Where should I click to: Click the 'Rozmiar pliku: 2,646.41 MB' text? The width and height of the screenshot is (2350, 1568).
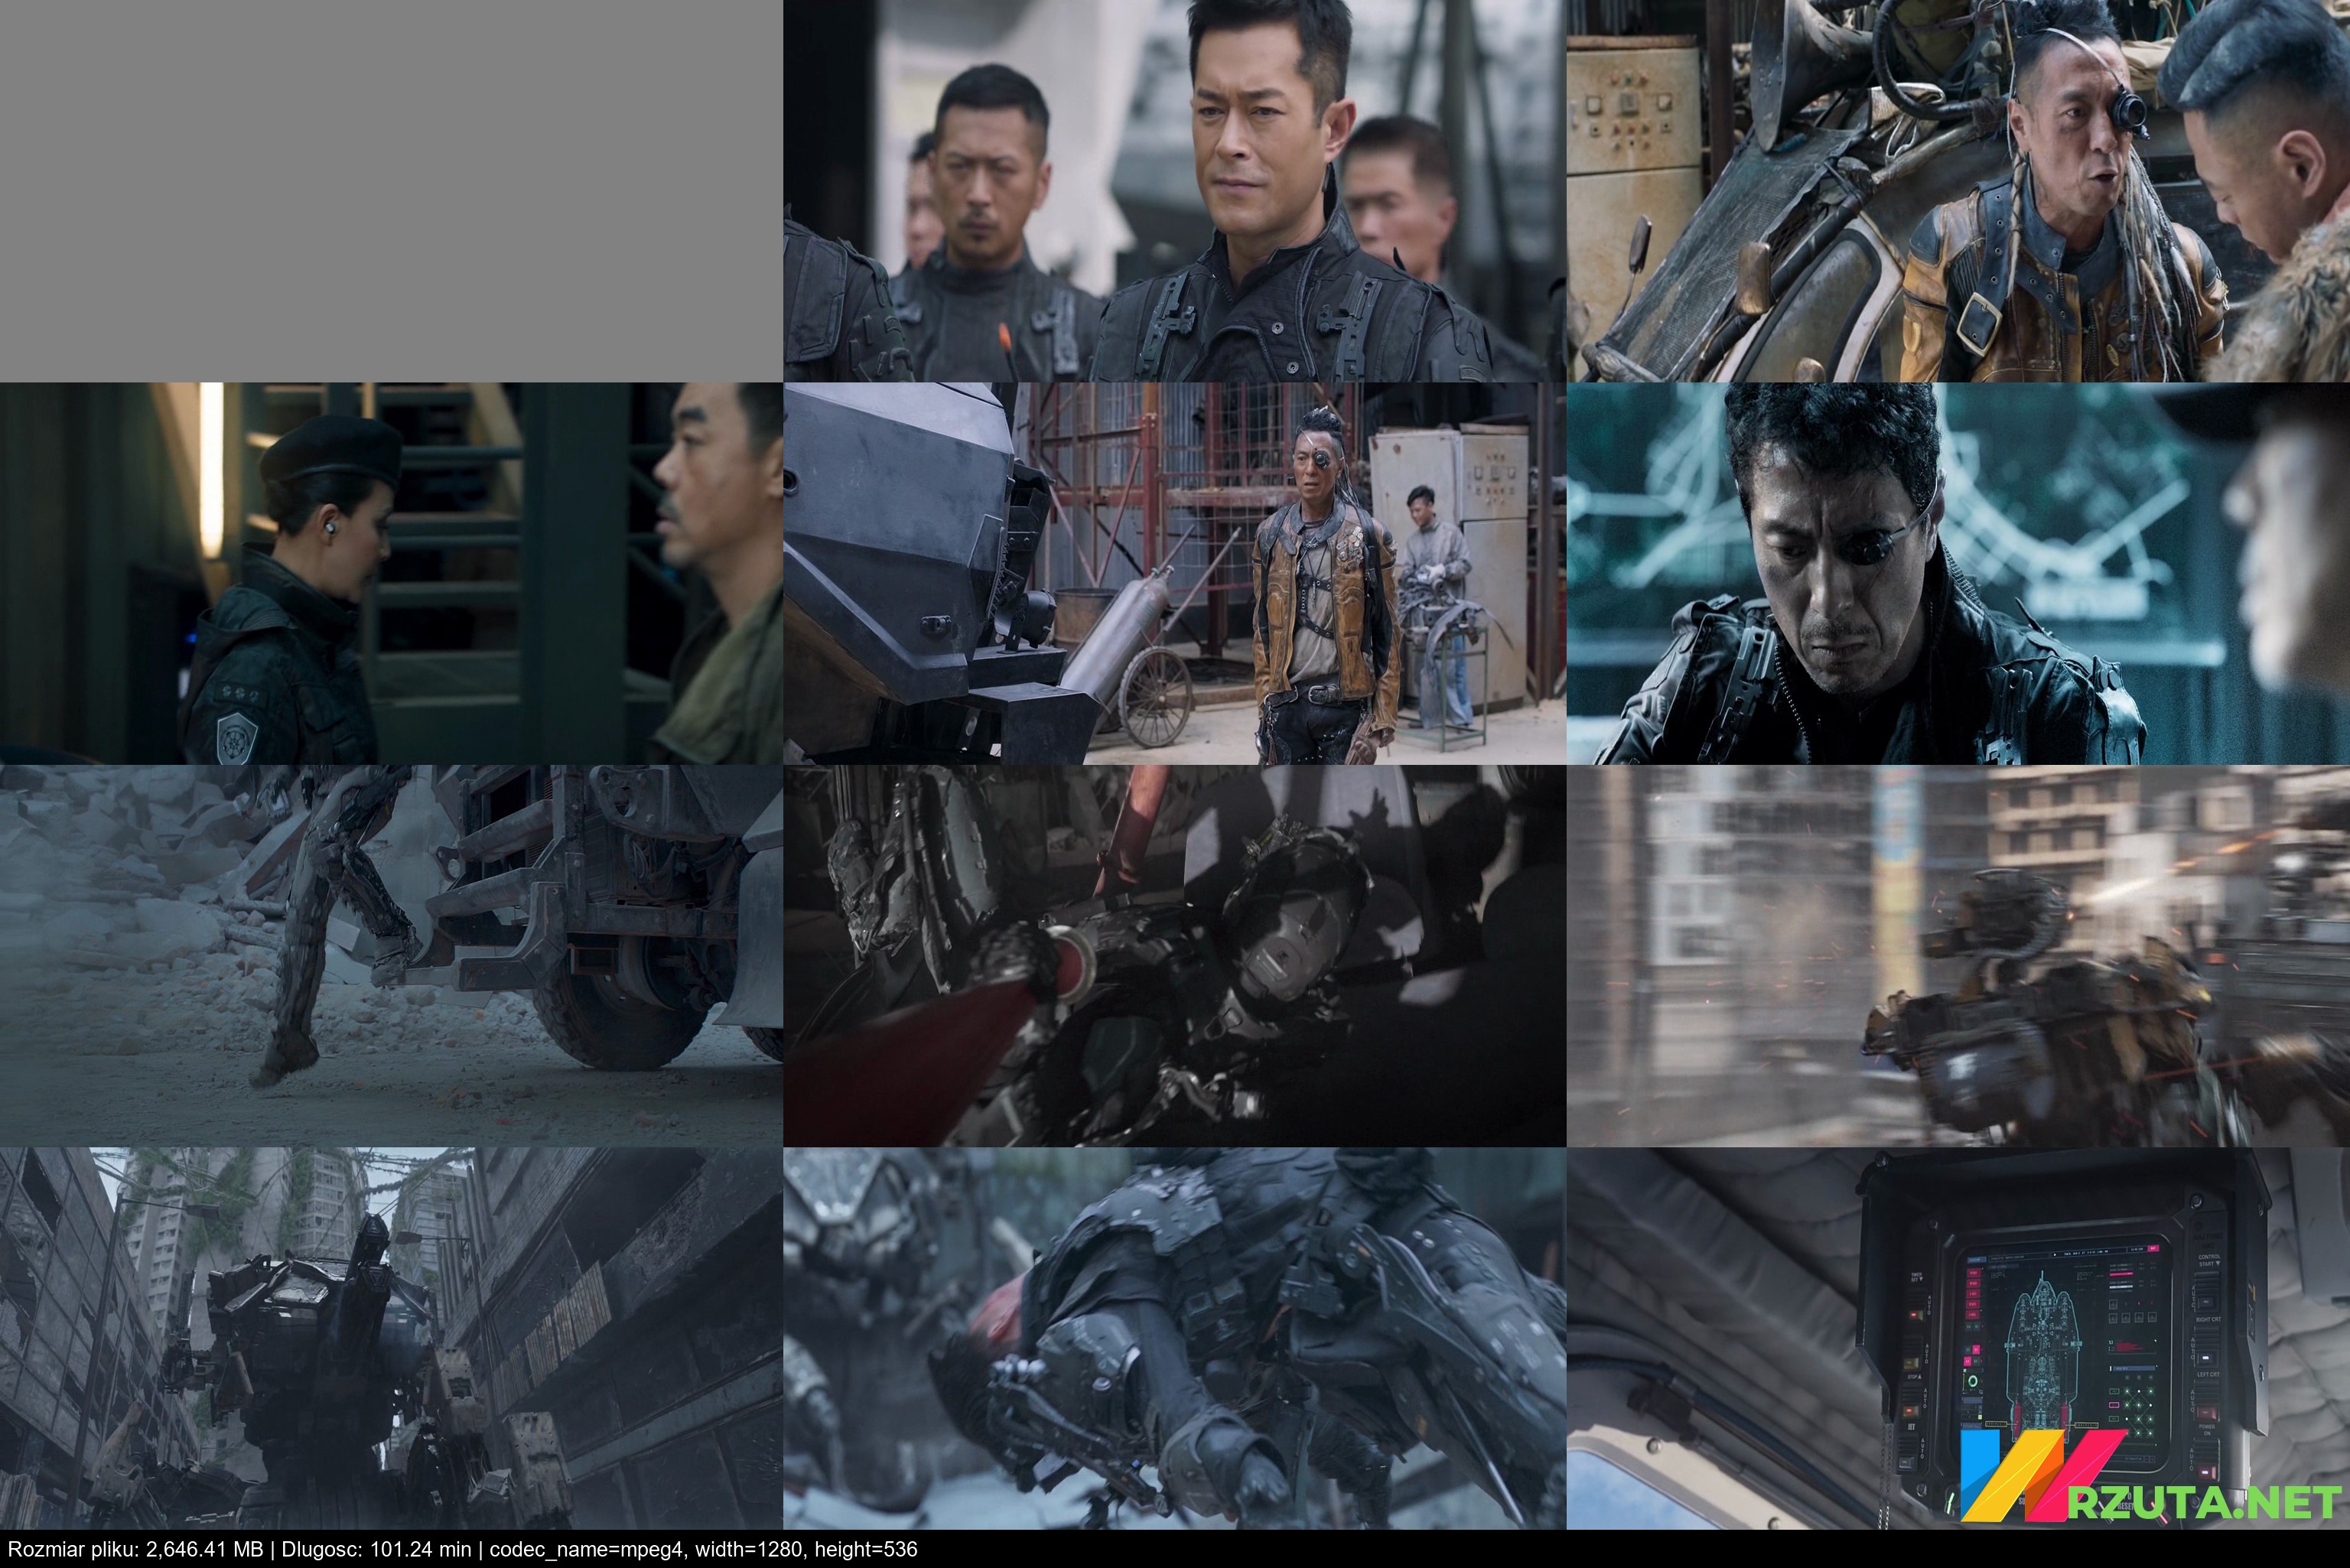[135, 1550]
